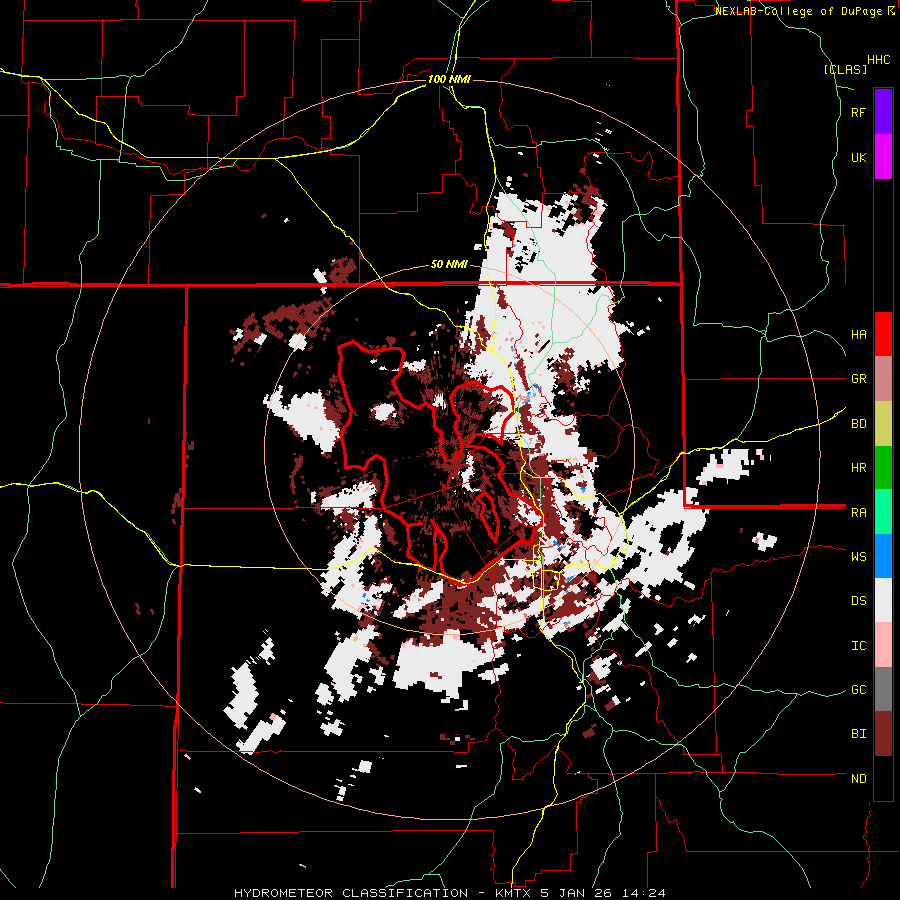Click the ND legend label
This screenshot has width=900, height=900.
858,779
